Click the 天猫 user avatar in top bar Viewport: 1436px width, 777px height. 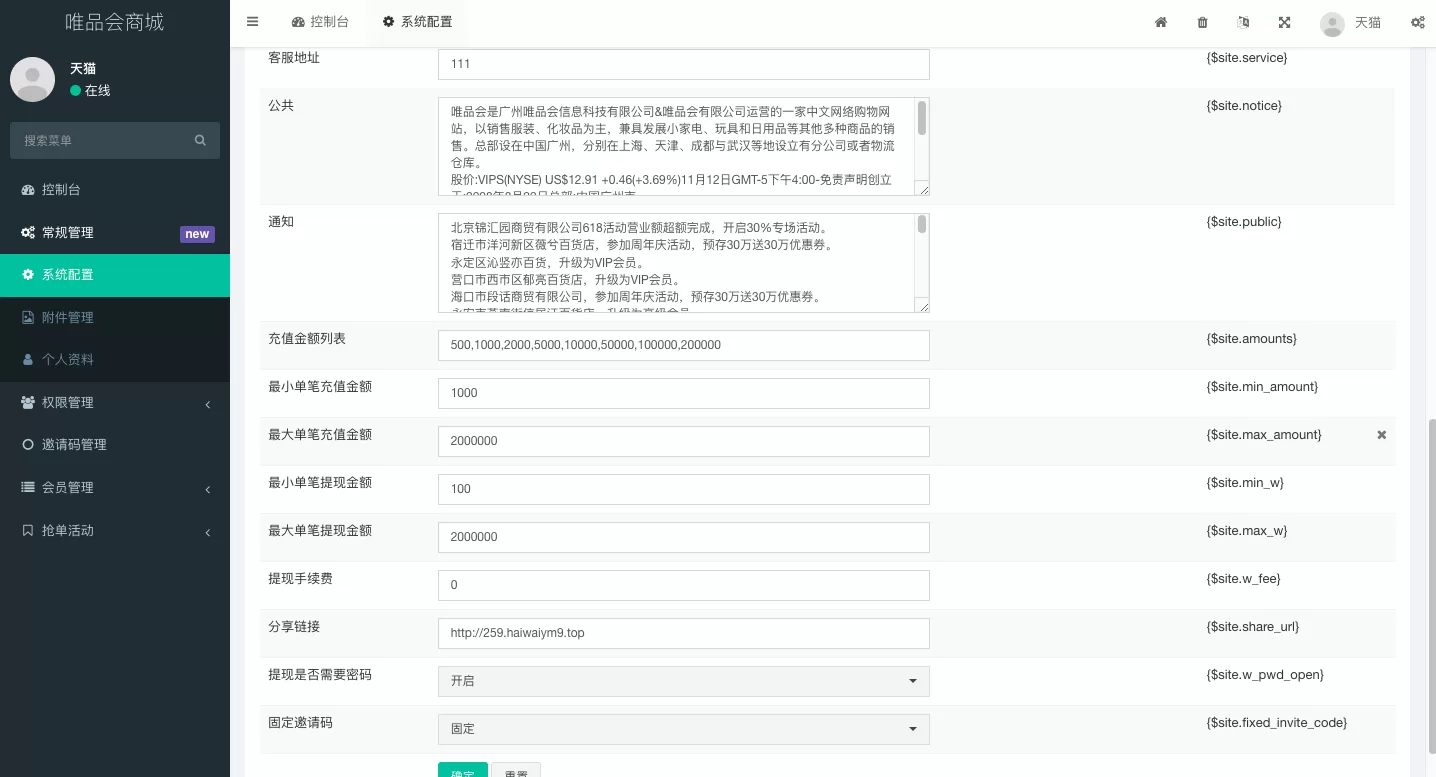point(1332,24)
